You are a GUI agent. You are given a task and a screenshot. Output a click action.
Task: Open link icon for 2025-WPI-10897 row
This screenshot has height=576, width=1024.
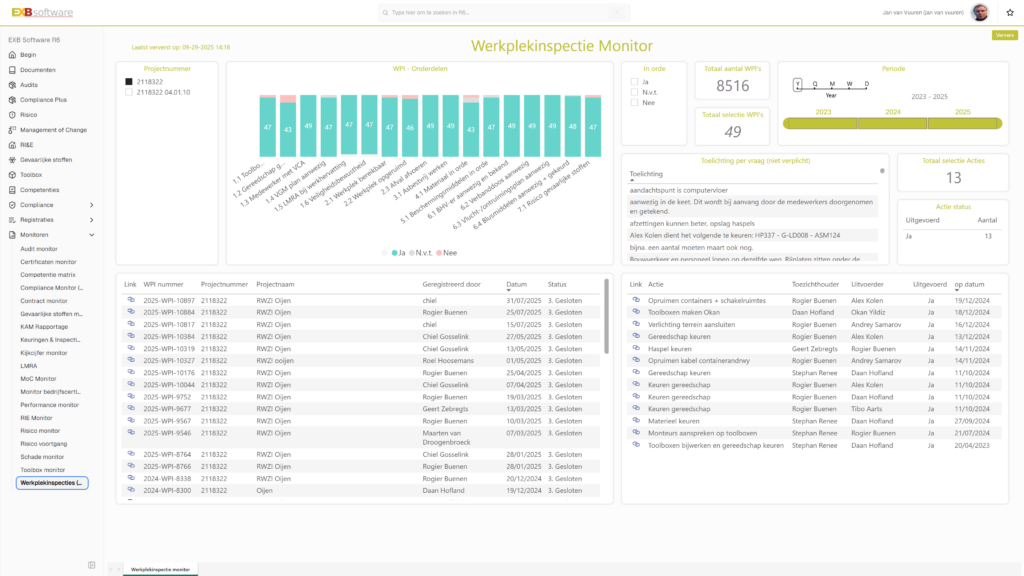(130, 300)
